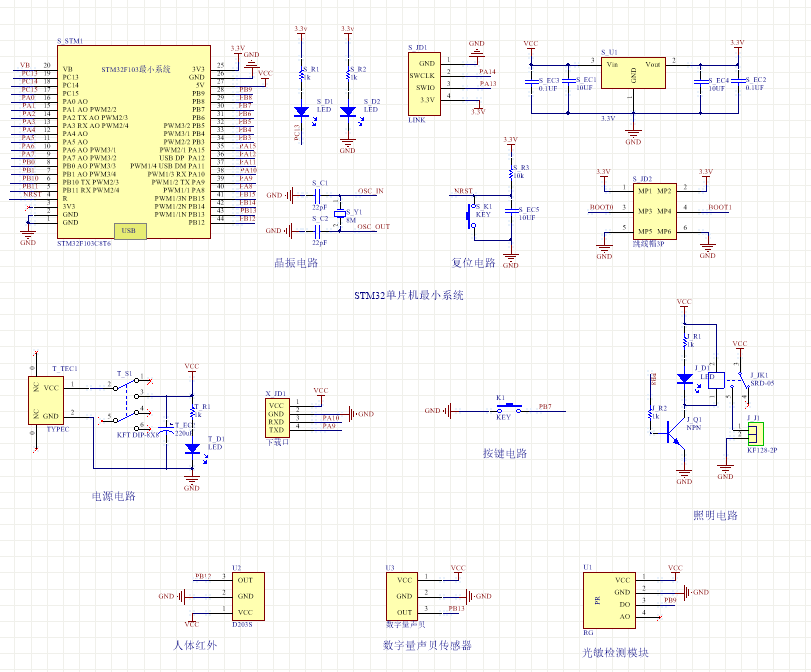Select the J_R1 1k resistor

click(x=684, y=341)
